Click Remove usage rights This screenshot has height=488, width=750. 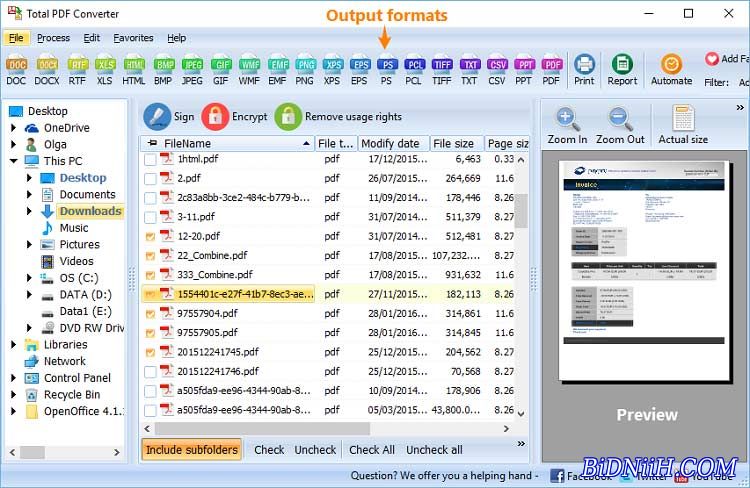[x=339, y=116]
